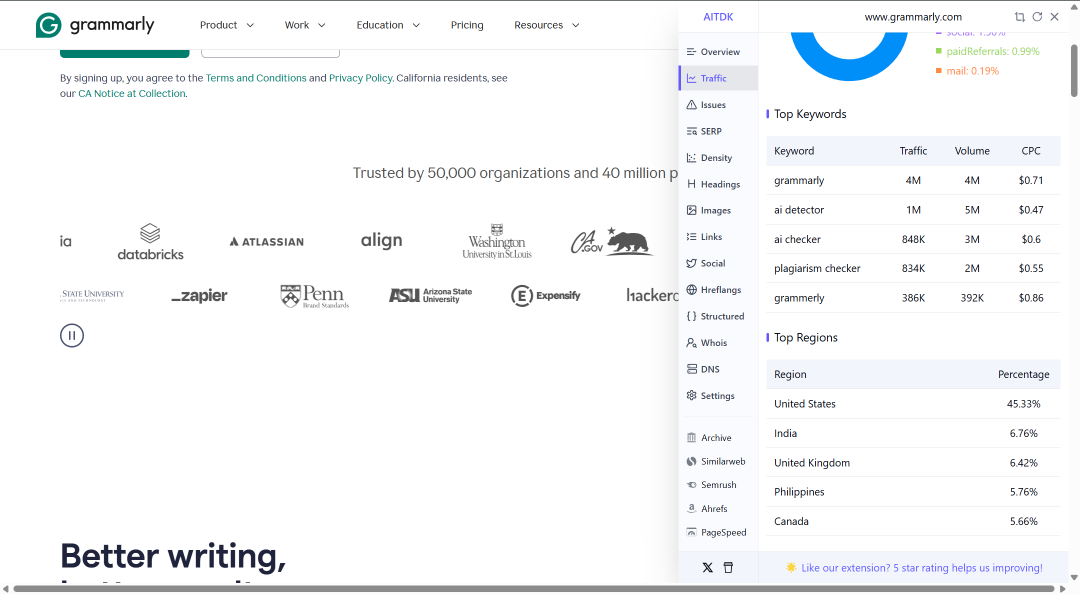Click the Arizona State University logo
The image size is (1080, 594).
tap(430, 296)
